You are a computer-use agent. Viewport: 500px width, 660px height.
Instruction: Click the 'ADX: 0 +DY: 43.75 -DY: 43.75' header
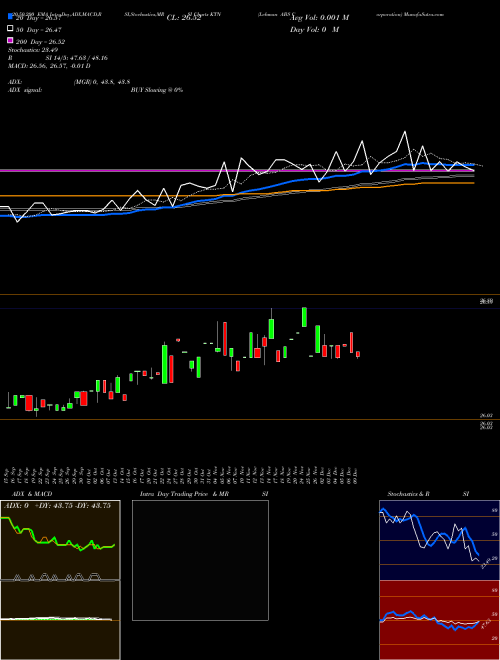(58, 506)
